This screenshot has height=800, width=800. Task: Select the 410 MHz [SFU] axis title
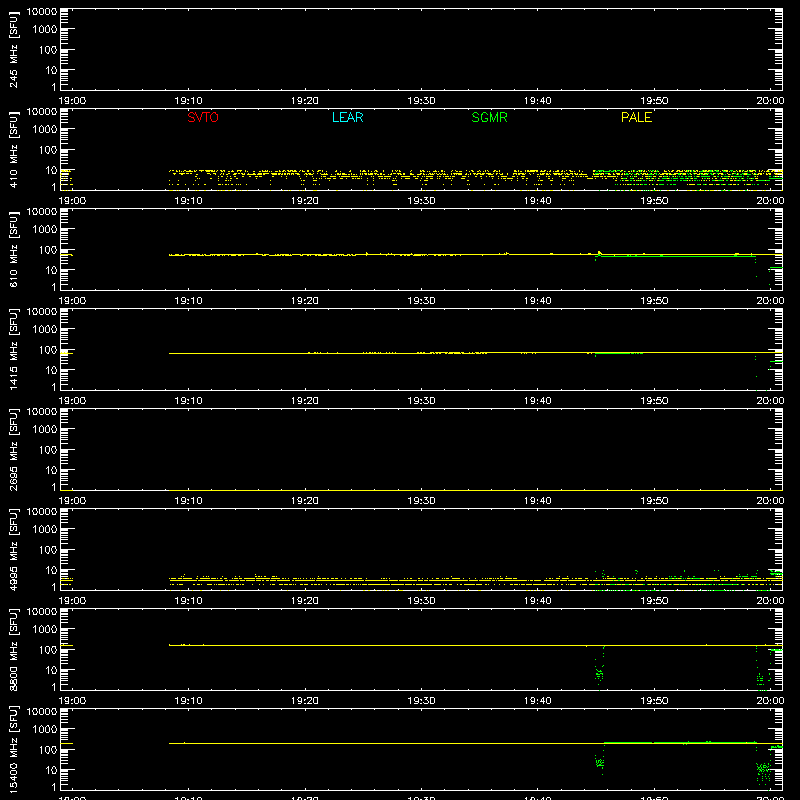click(14, 150)
